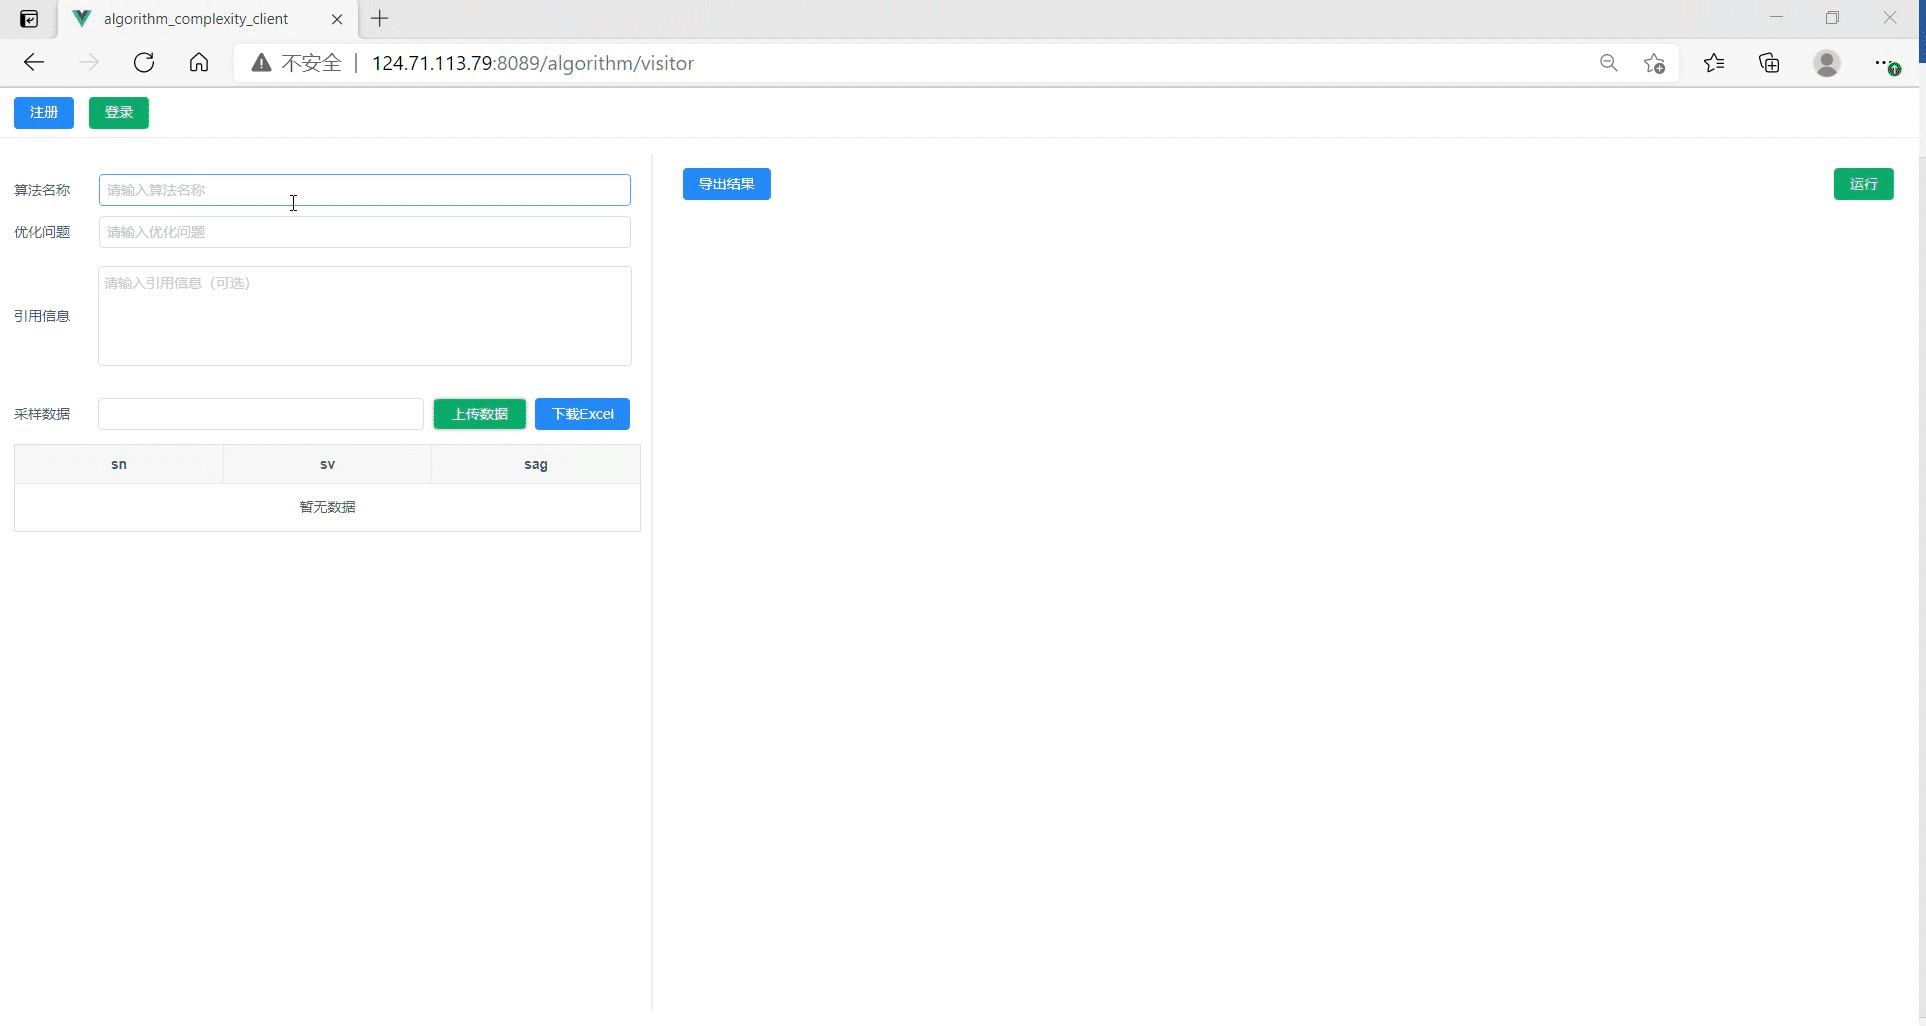
Task: Open browser Collections icon
Action: point(1769,63)
